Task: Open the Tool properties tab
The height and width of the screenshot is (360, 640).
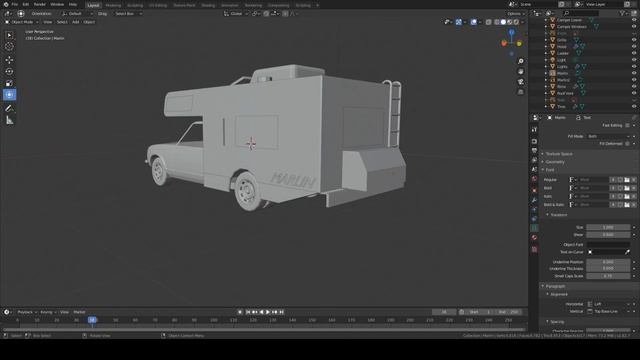Action: pyautogui.click(x=534, y=129)
